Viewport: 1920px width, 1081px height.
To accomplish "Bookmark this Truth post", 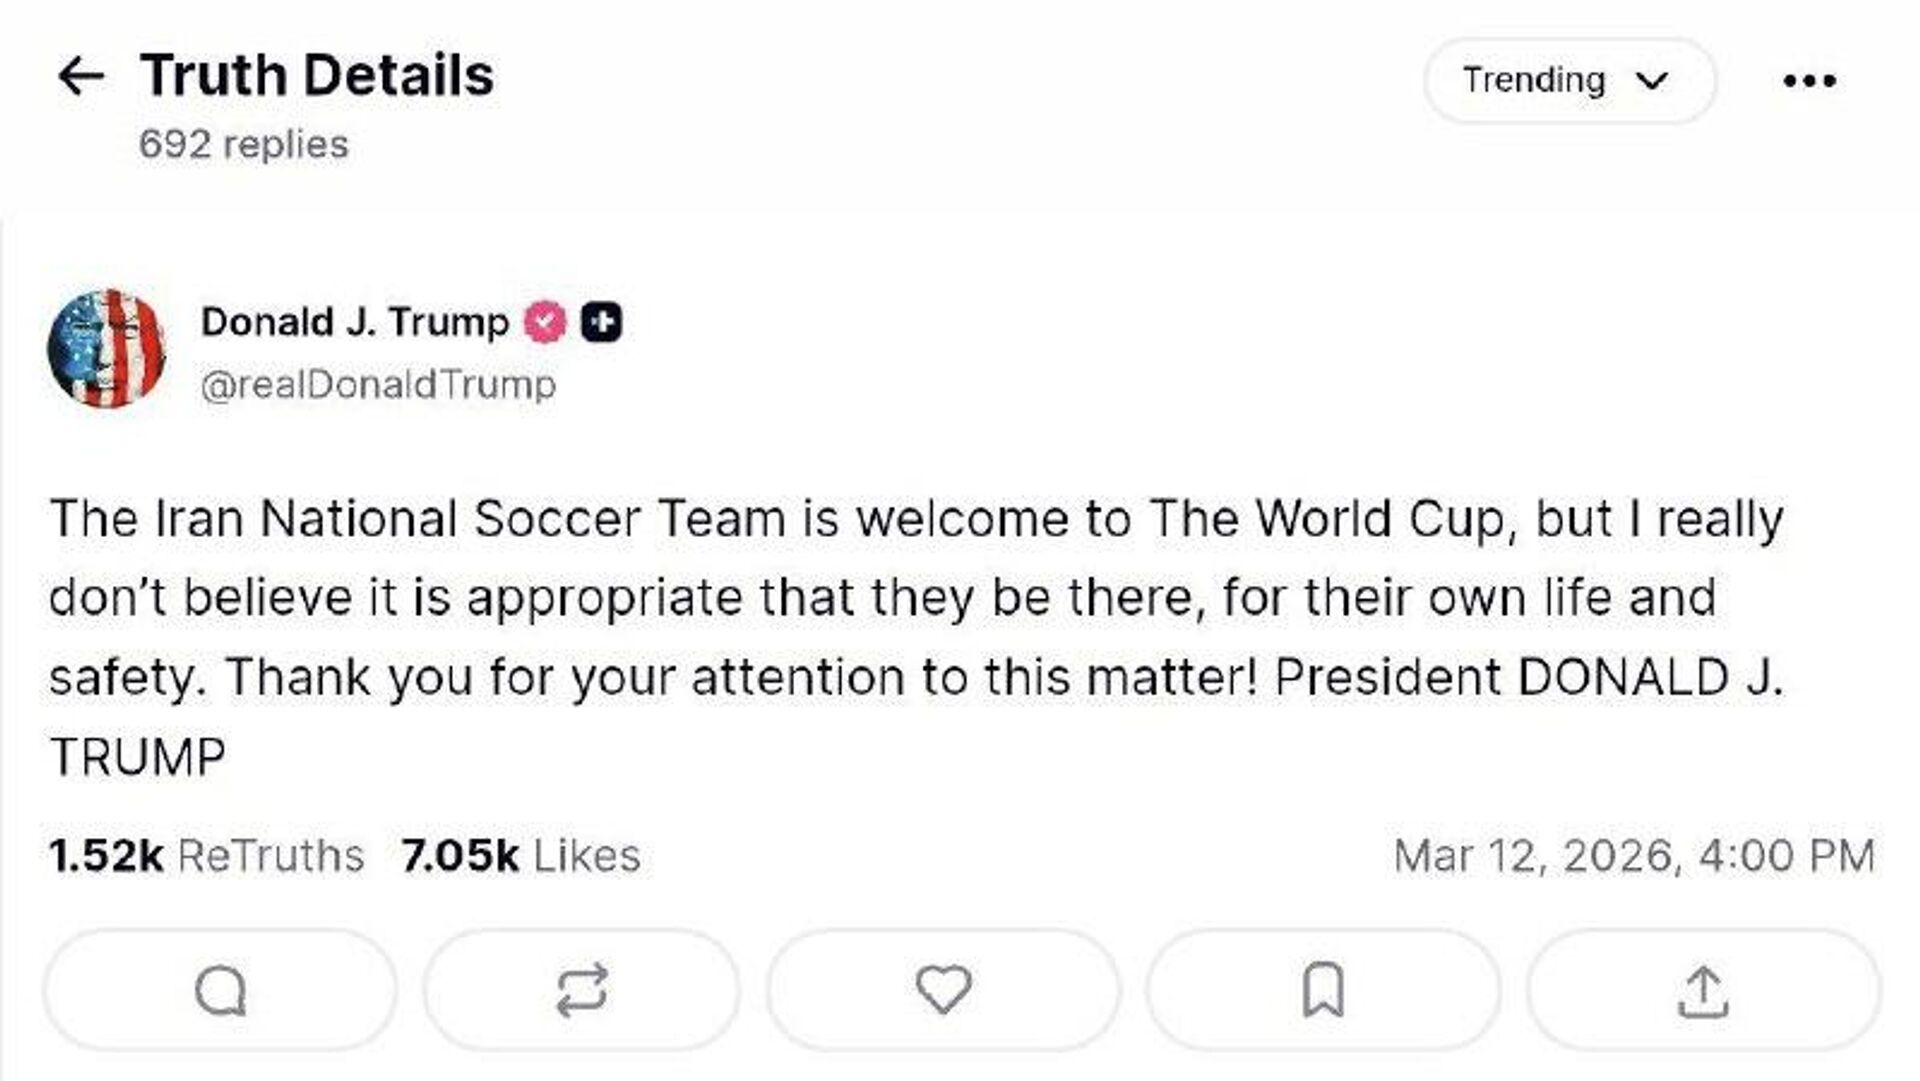I will [1323, 990].
